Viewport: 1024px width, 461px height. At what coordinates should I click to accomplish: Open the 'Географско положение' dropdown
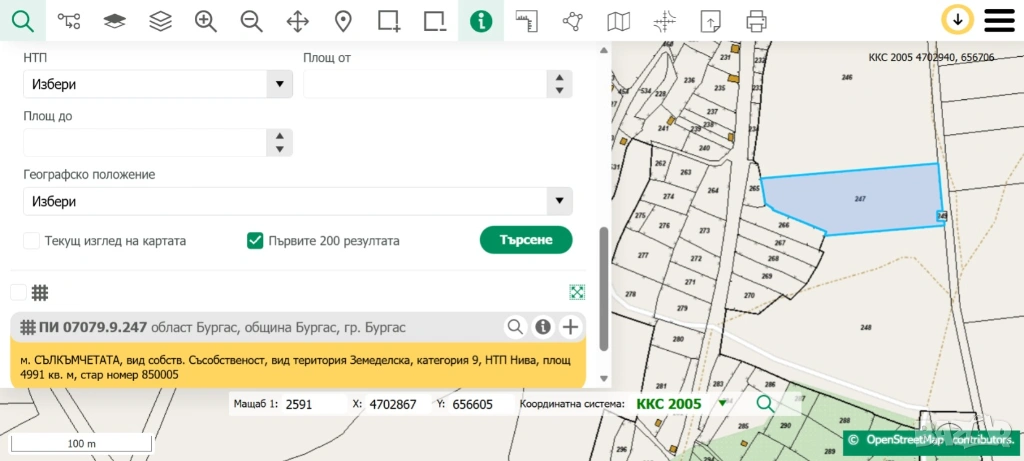coord(297,202)
